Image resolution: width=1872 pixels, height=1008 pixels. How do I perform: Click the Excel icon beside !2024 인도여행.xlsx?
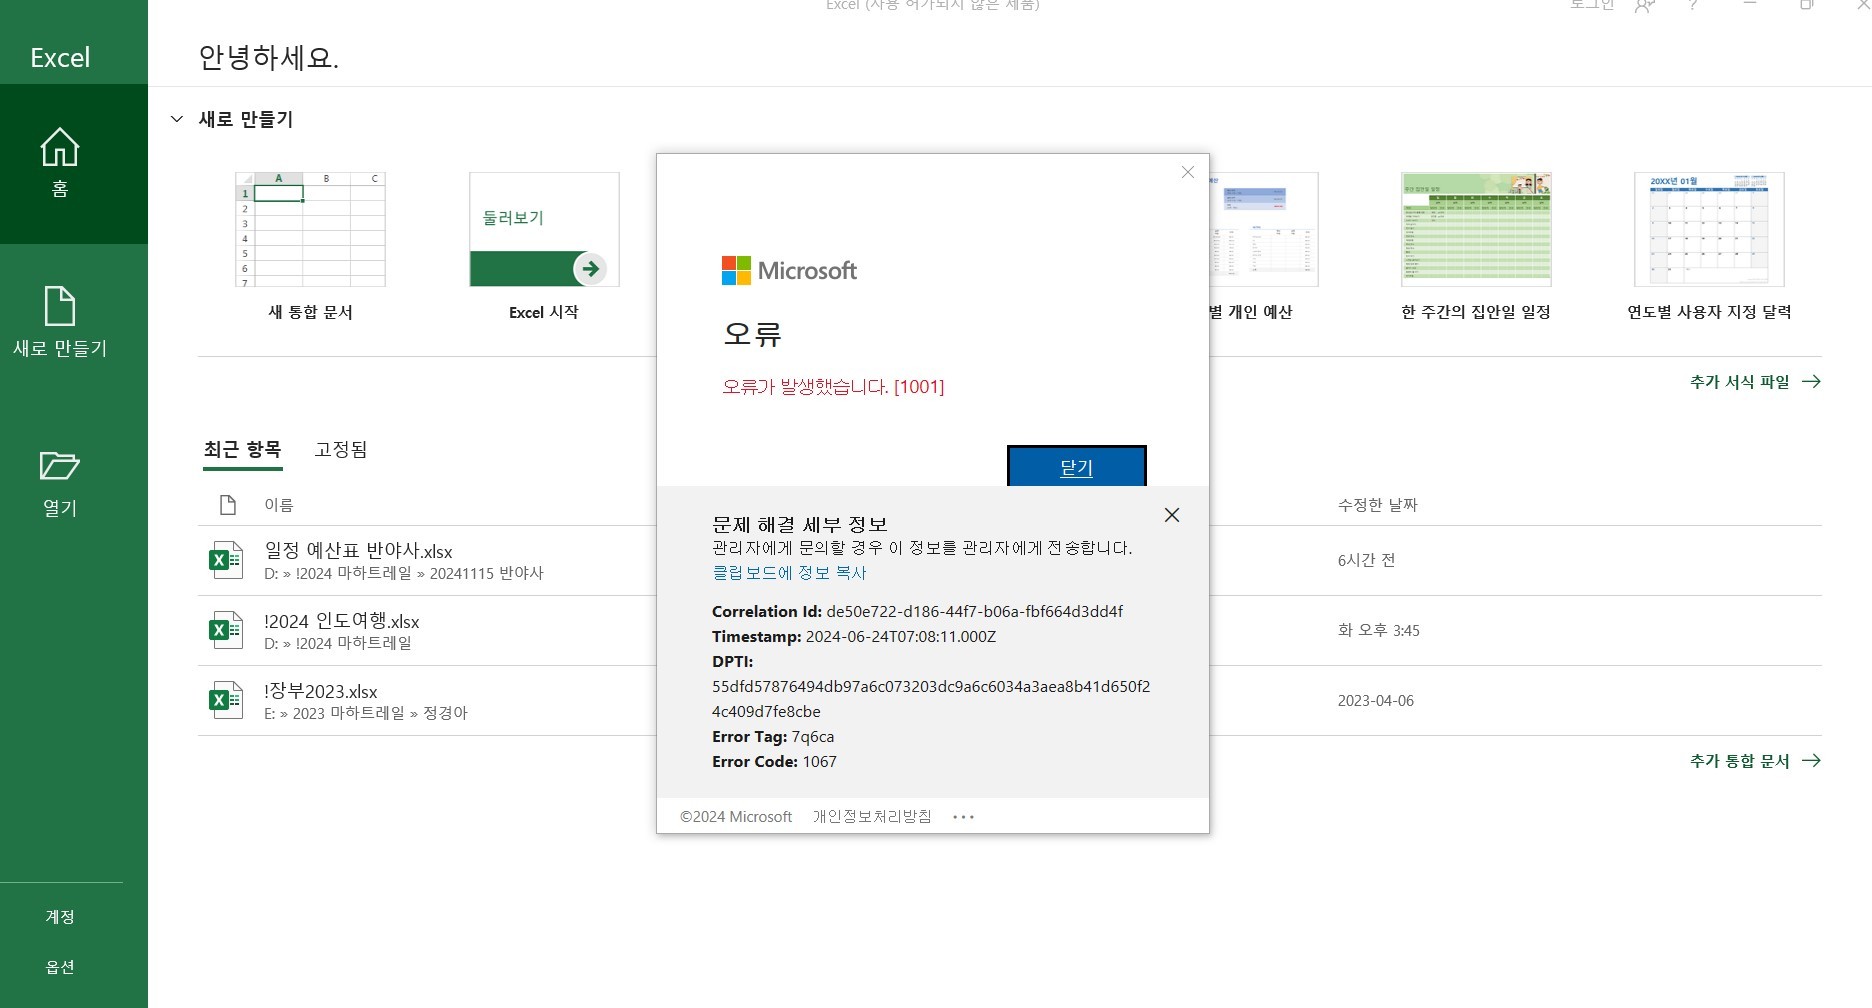(226, 630)
